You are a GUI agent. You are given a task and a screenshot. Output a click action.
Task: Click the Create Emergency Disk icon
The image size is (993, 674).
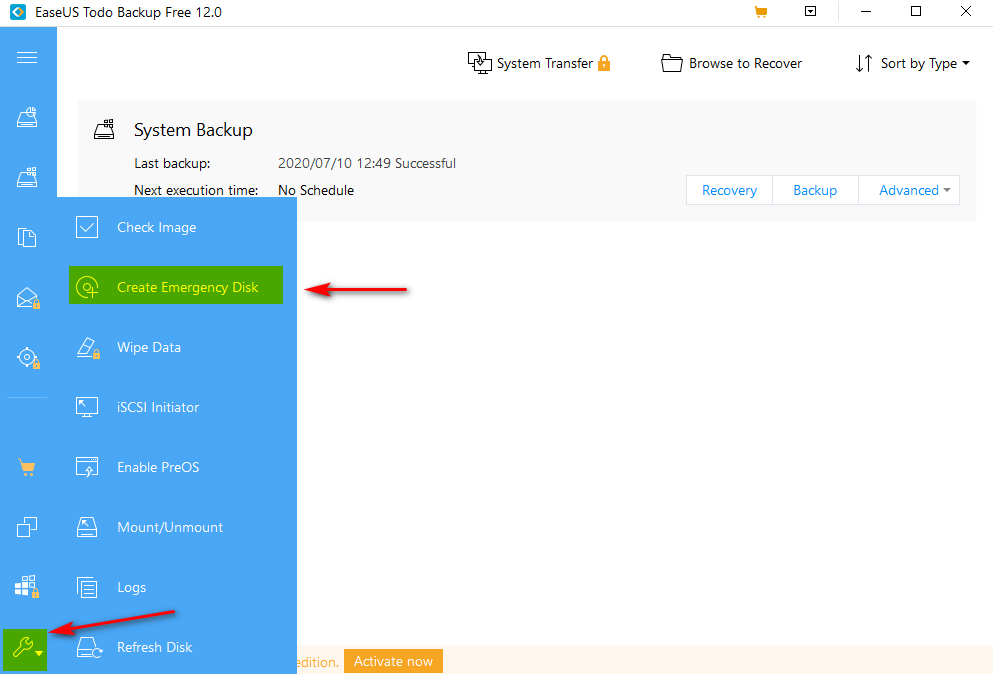[87, 287]
